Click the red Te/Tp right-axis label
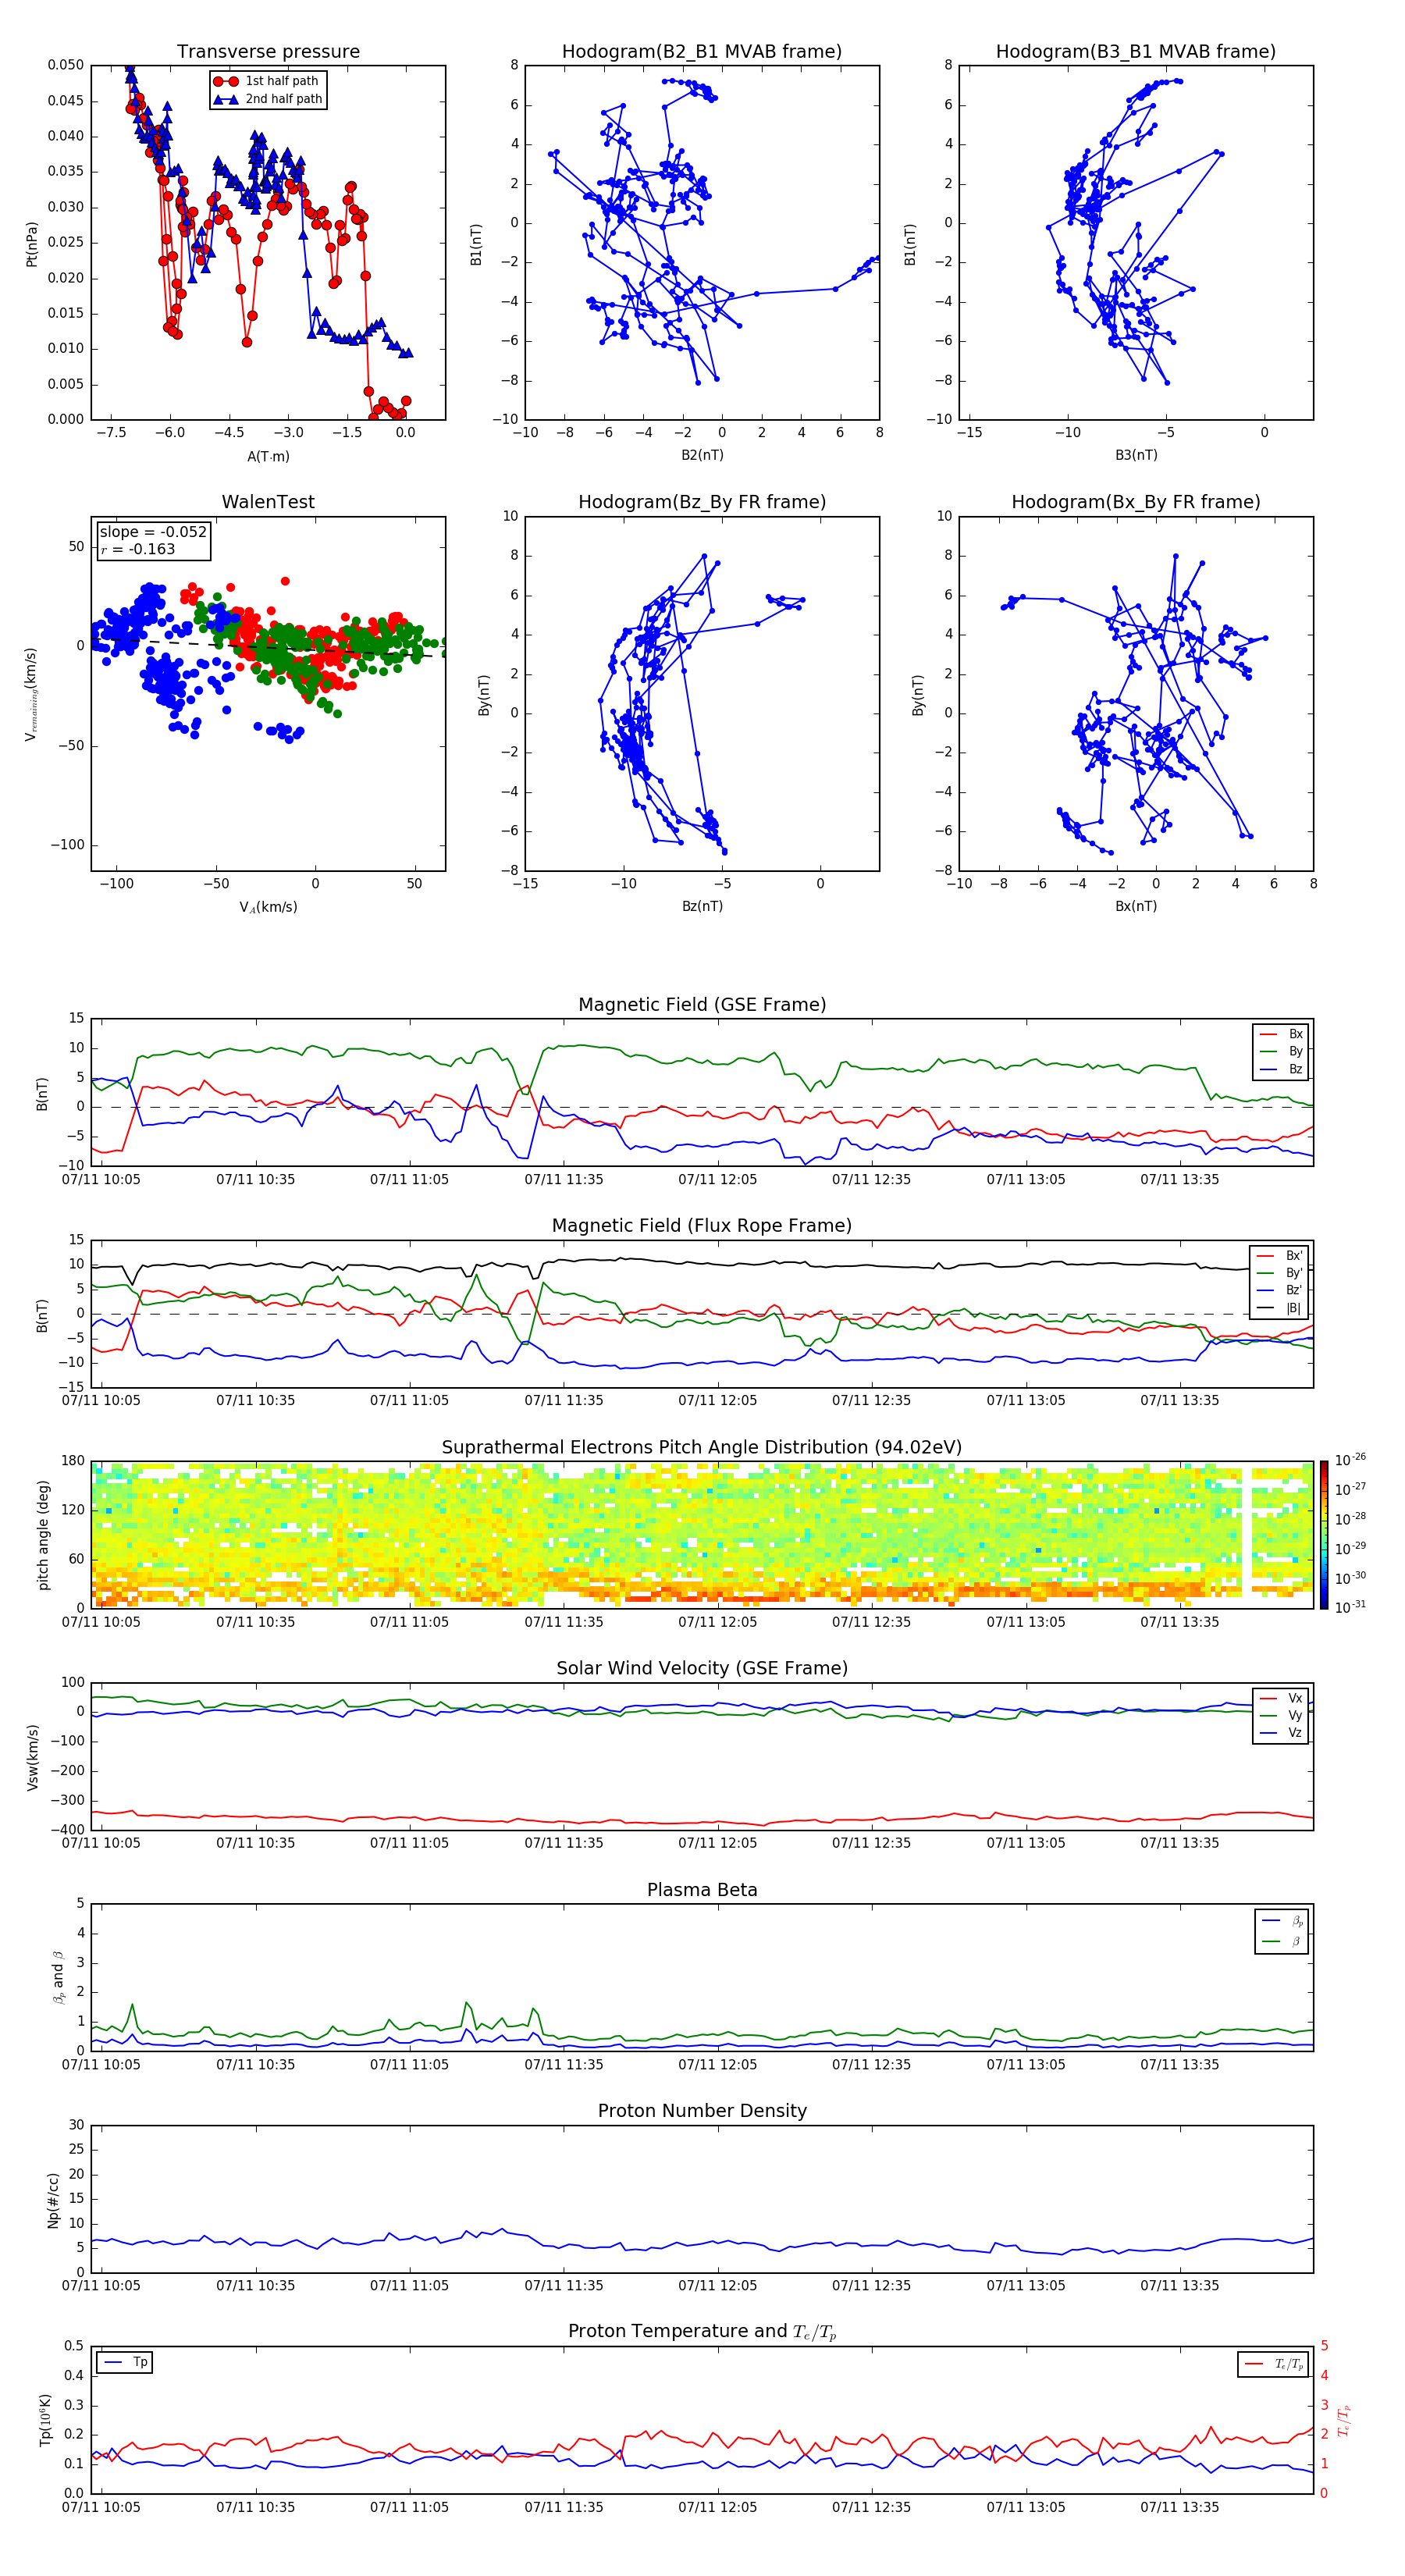 [1343, 2420]
